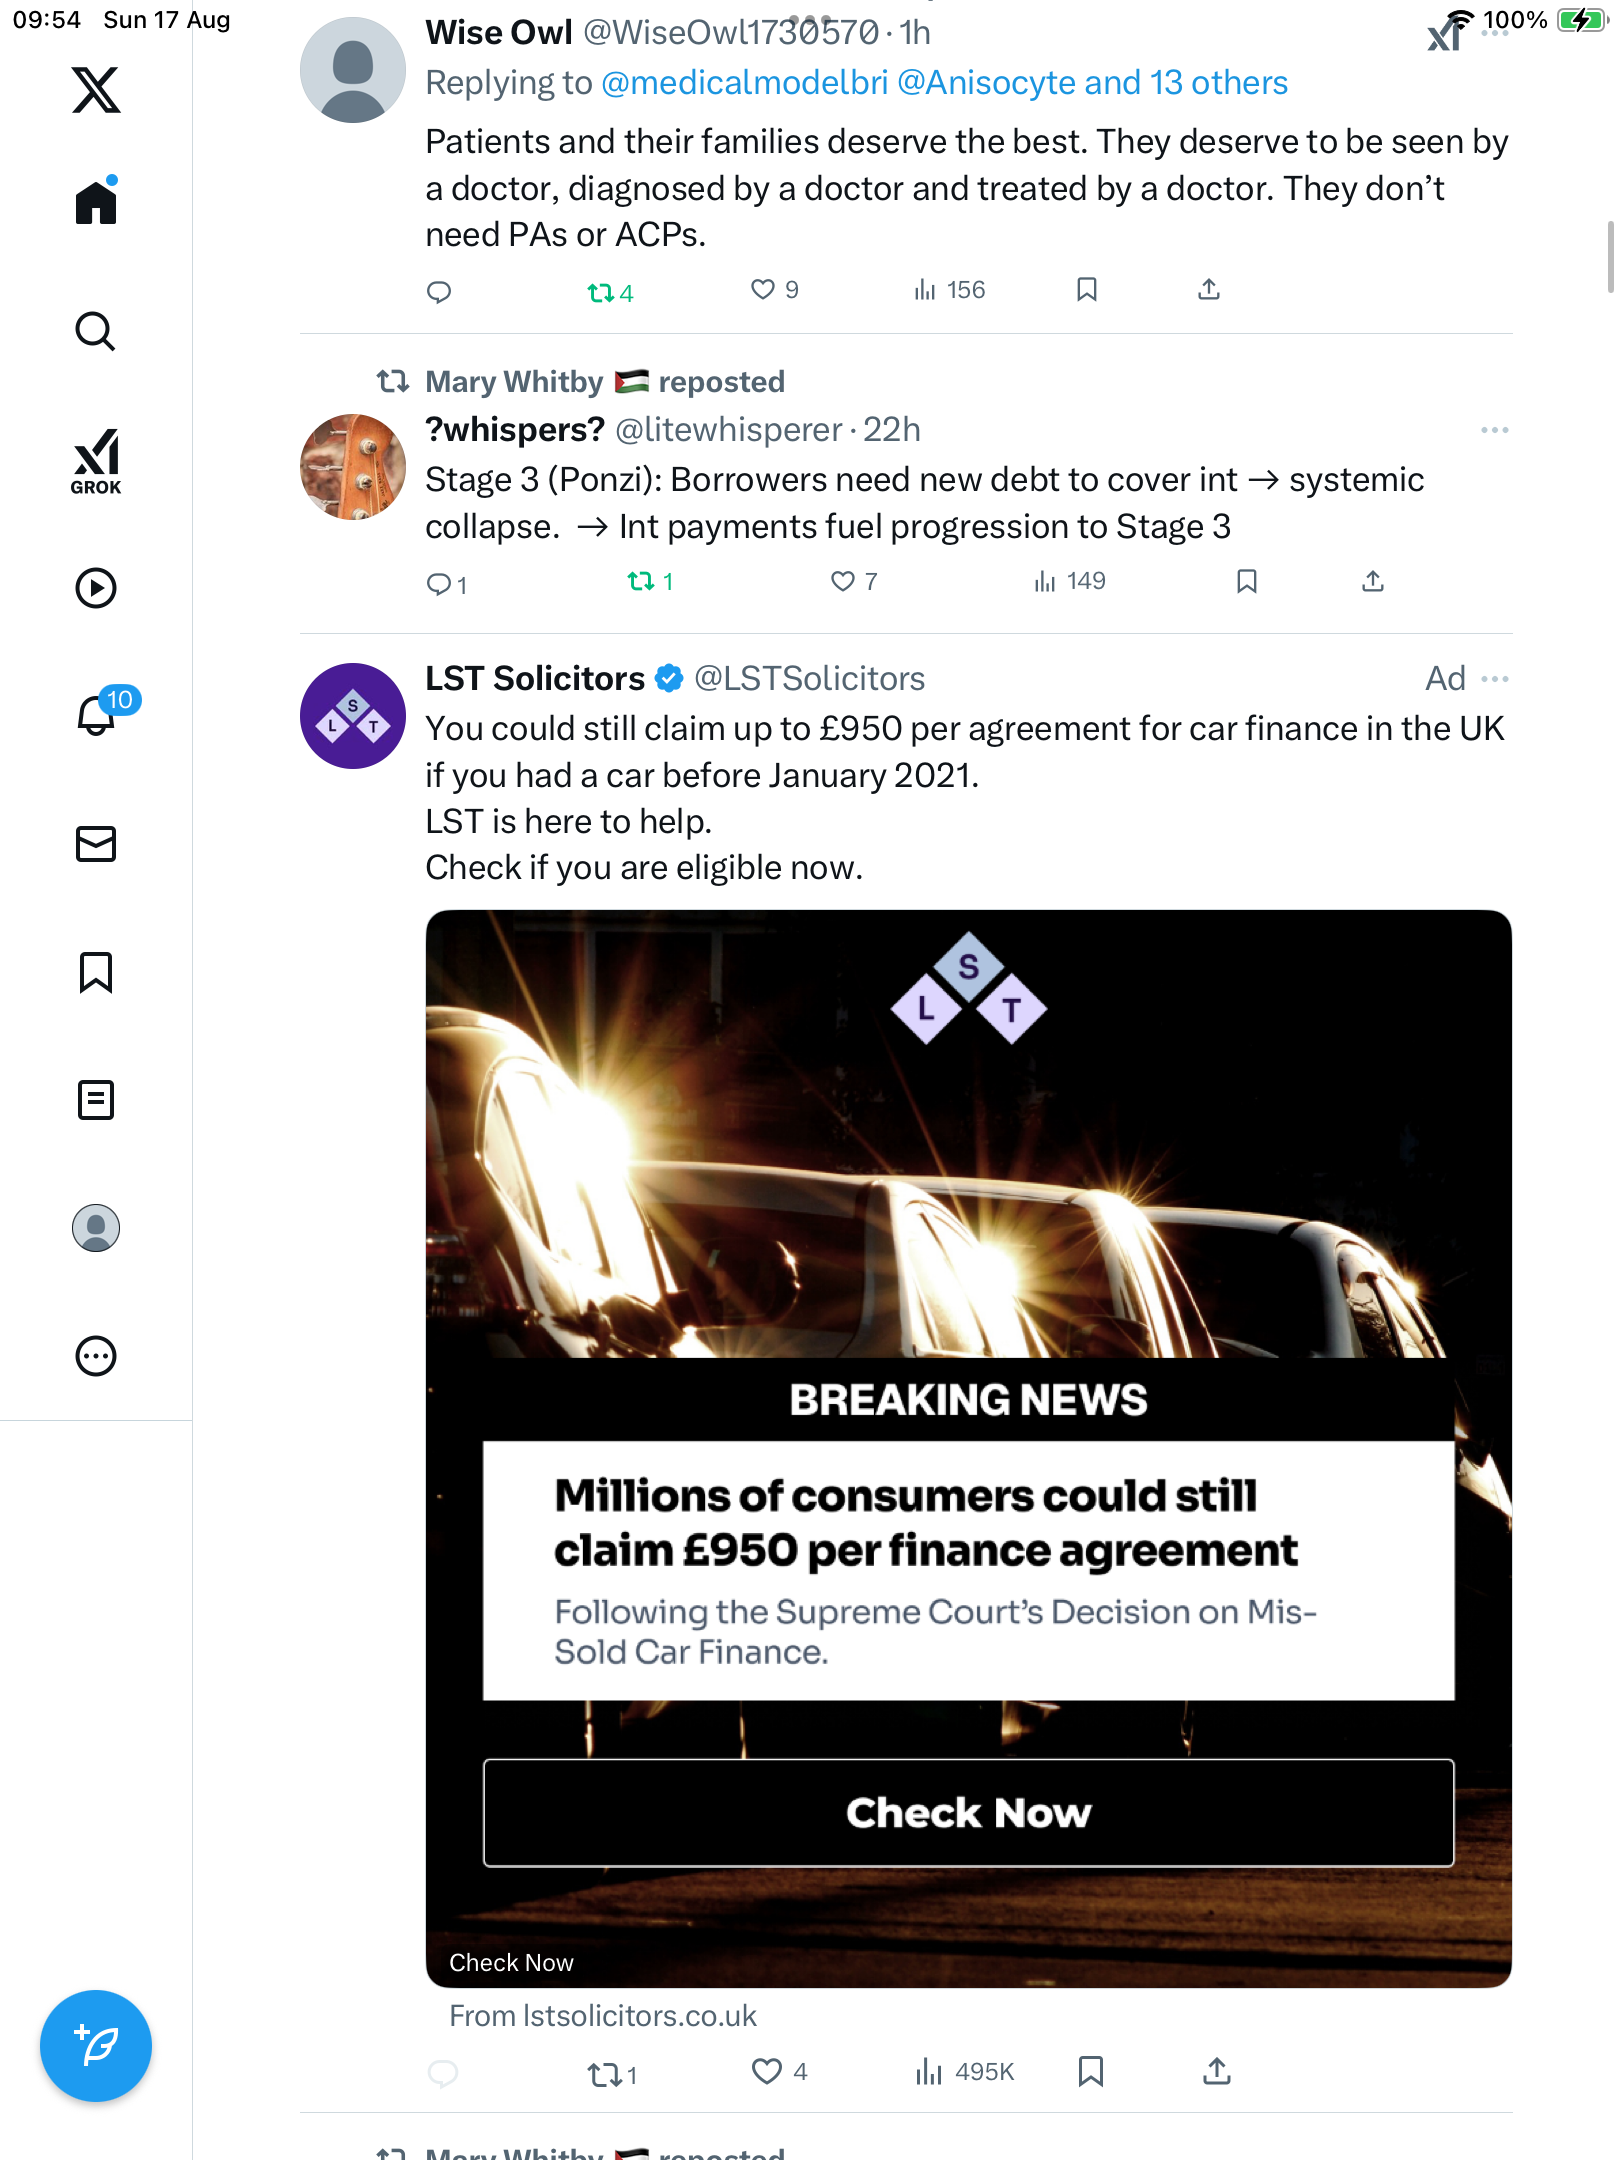The image size is (1620, 2160).
Task: Open the profile avatar menu item
Action: tap(96, 1228)
